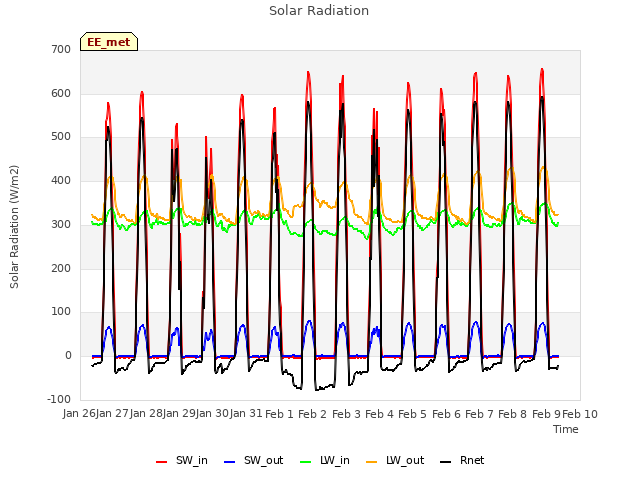Click the Feb 2 blue SW_out peak
Image resolution: width=640 pixels, height=480 pixels.
309,322
